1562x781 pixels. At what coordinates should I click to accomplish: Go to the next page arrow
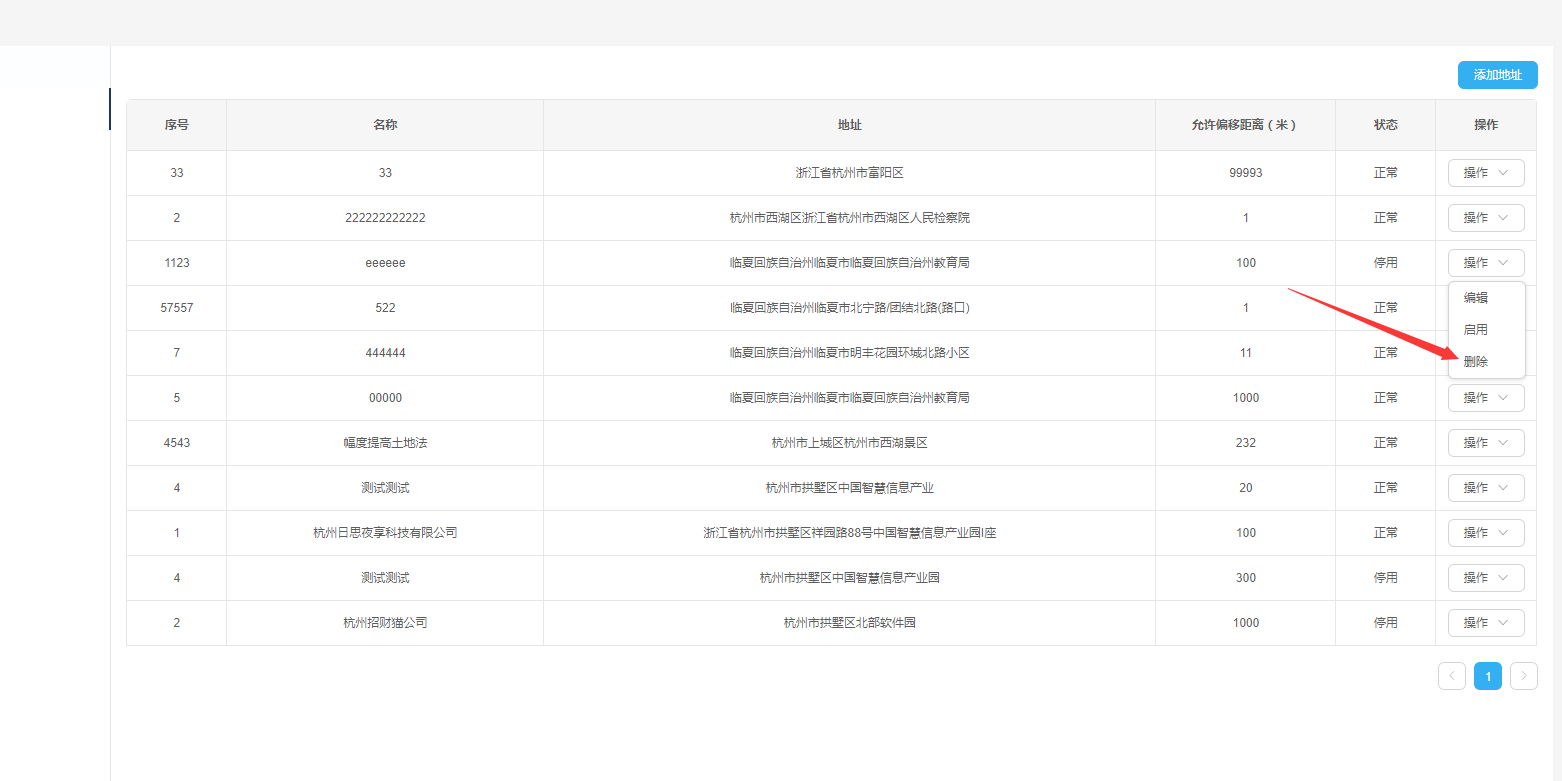coord(1523,677)
